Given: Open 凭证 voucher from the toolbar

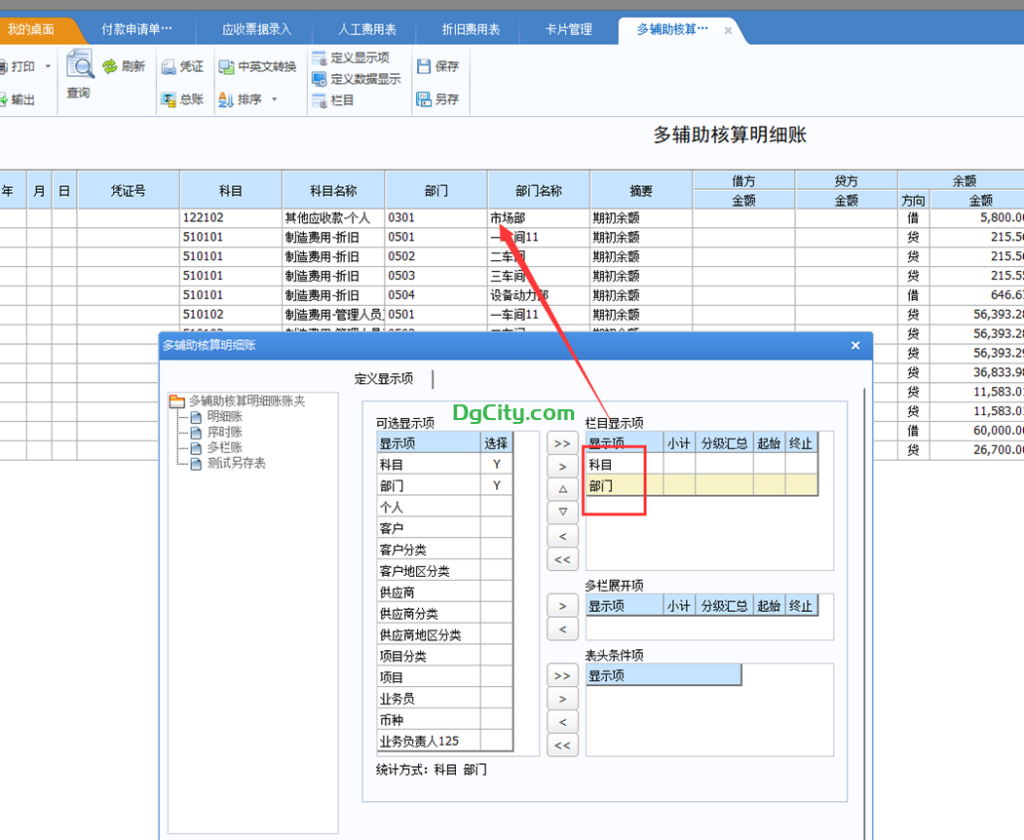Looking at the screenshot, I should (x=168, y=67).
